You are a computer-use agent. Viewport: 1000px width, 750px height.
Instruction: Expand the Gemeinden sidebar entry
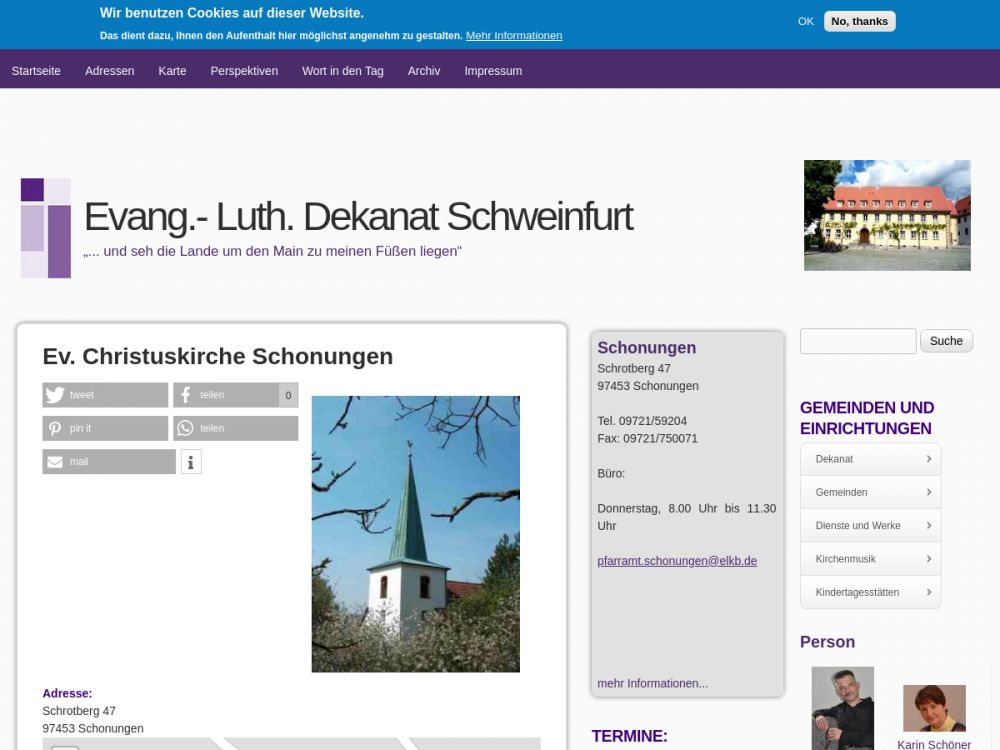coord(870,492)
